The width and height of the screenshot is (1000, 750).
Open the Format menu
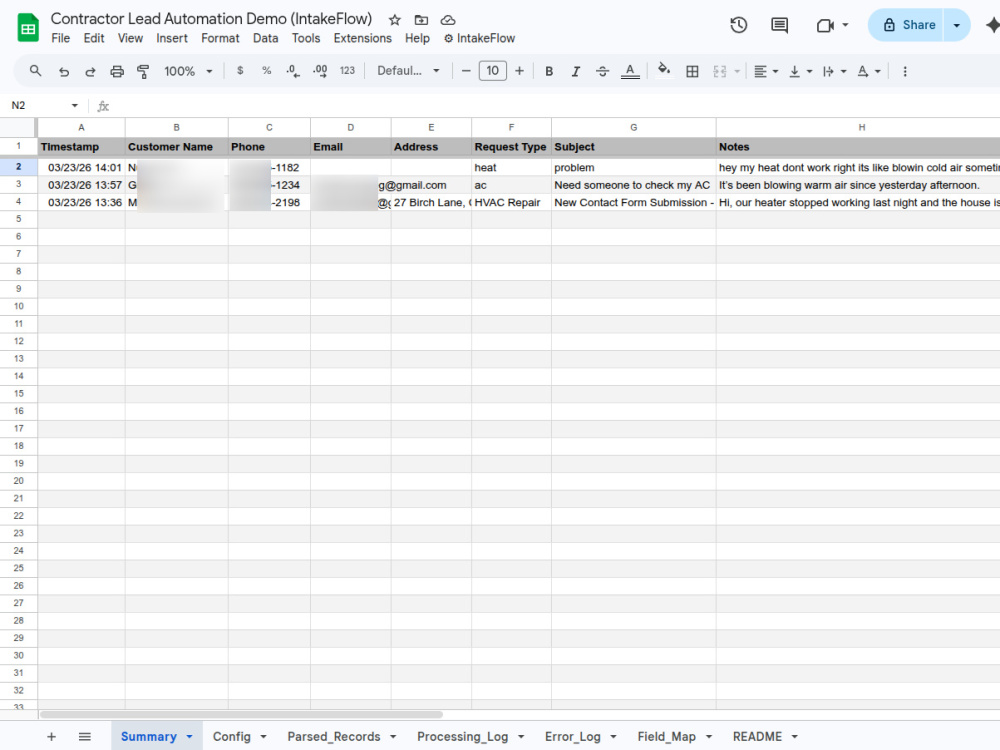tap(220, 38)
